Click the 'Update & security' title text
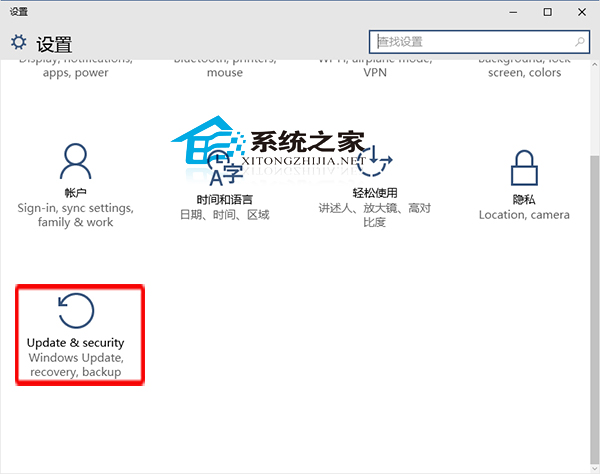 (x=76, y=343)
